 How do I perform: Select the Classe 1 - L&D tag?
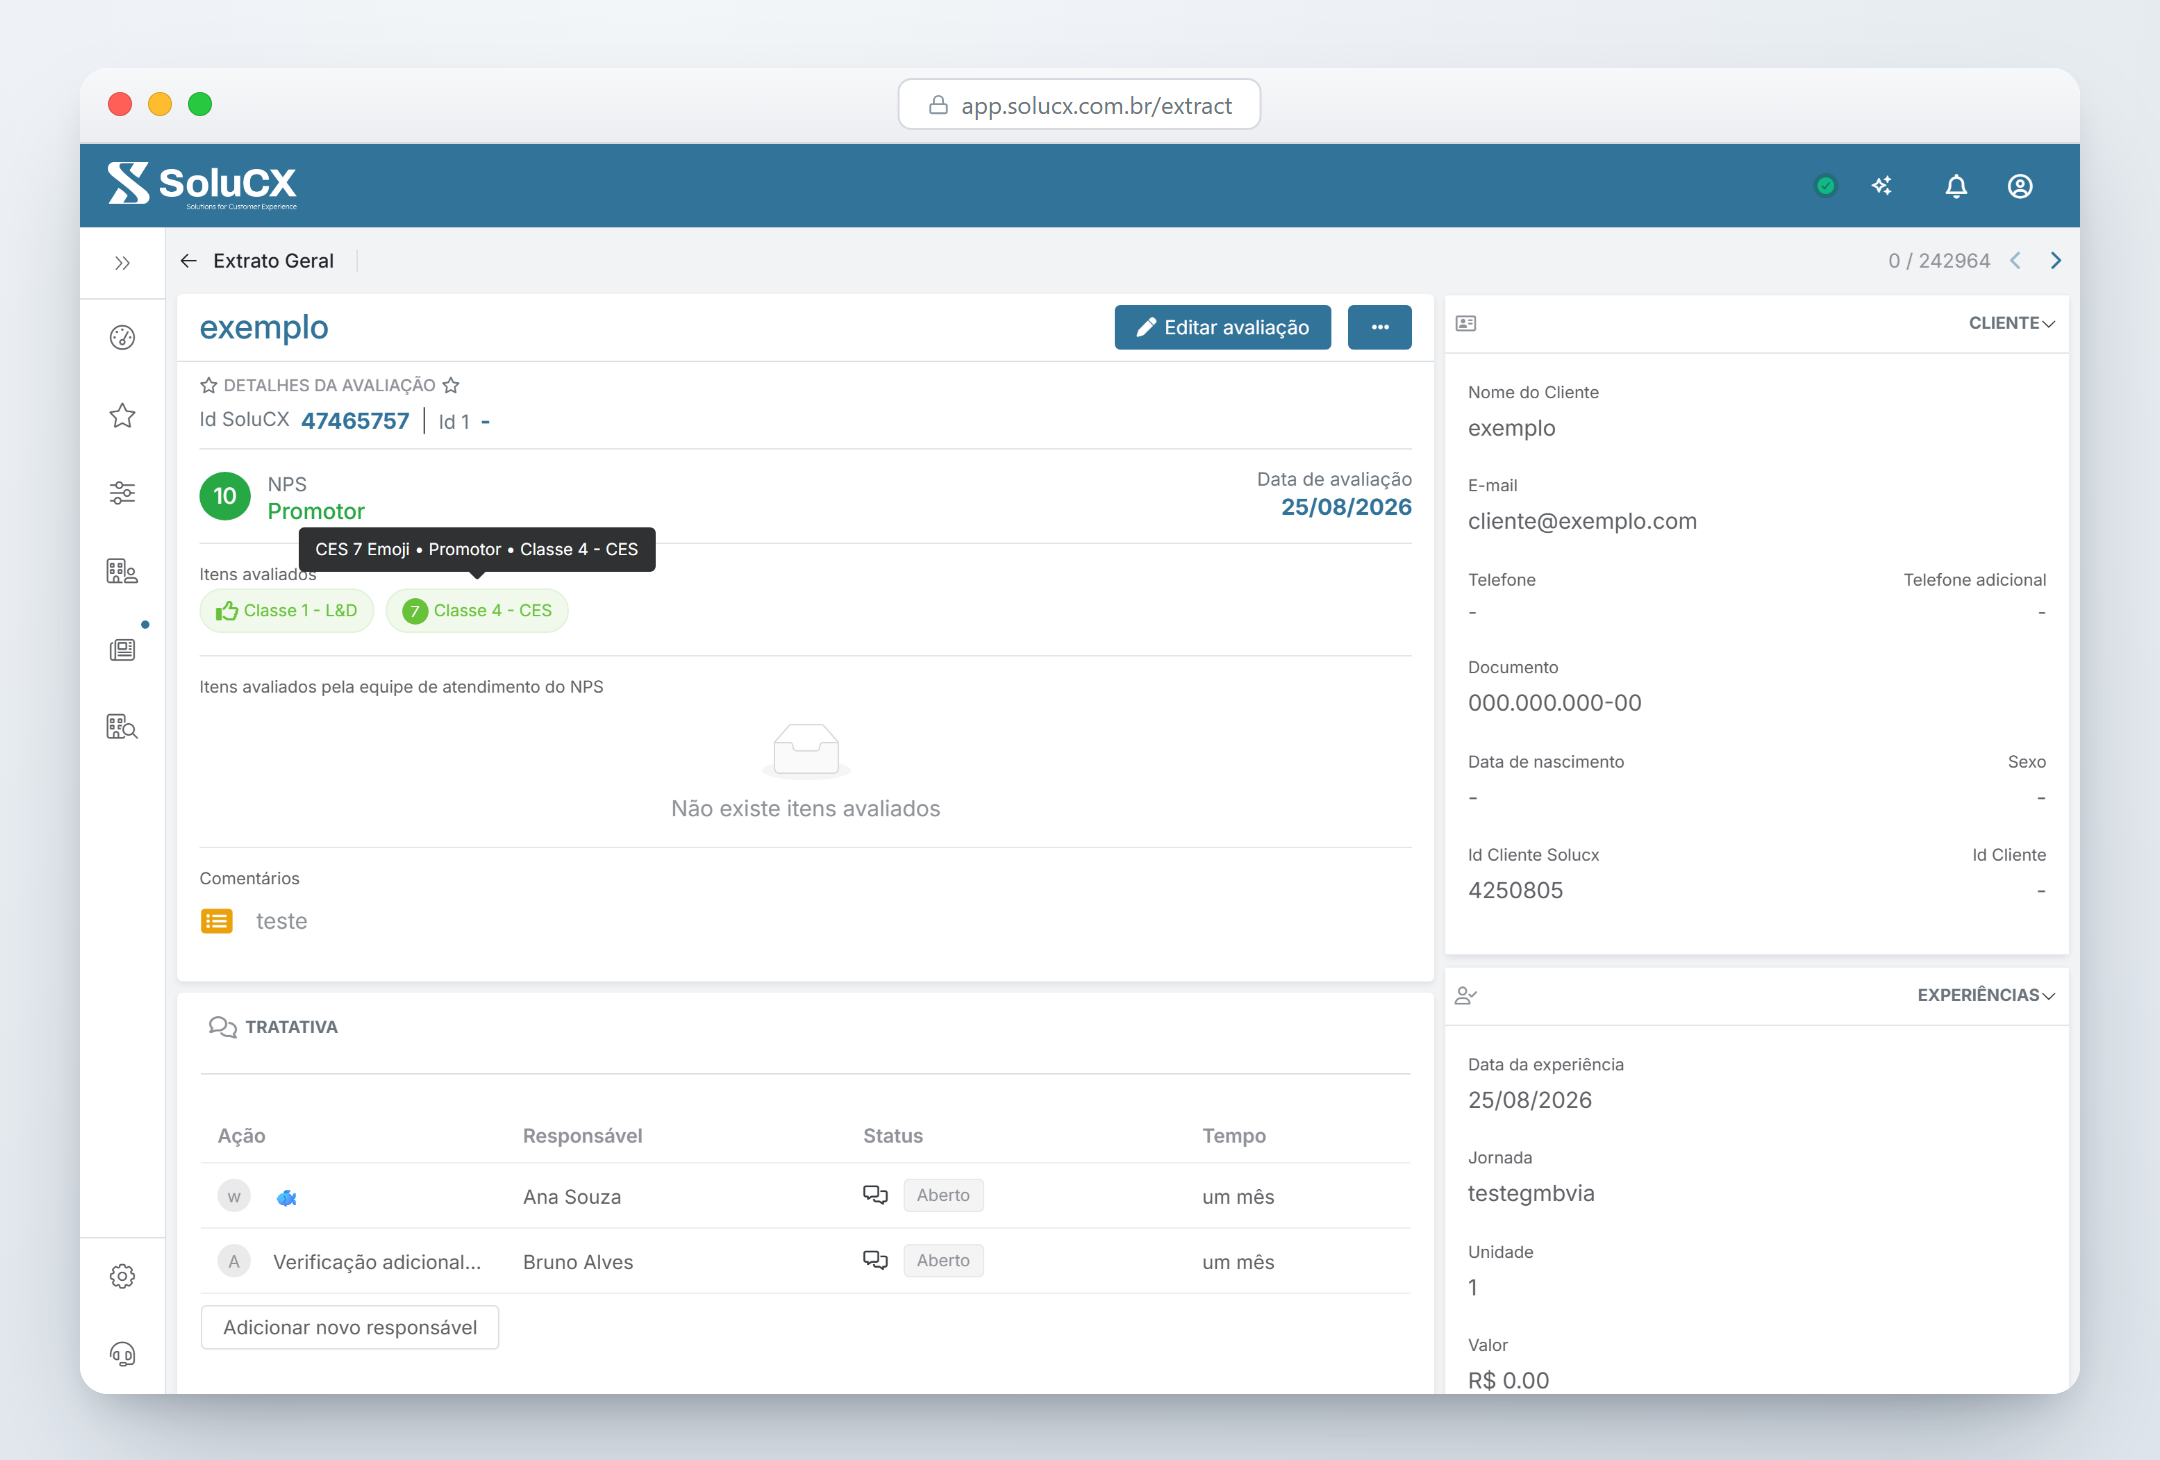(x=287, y=611)
